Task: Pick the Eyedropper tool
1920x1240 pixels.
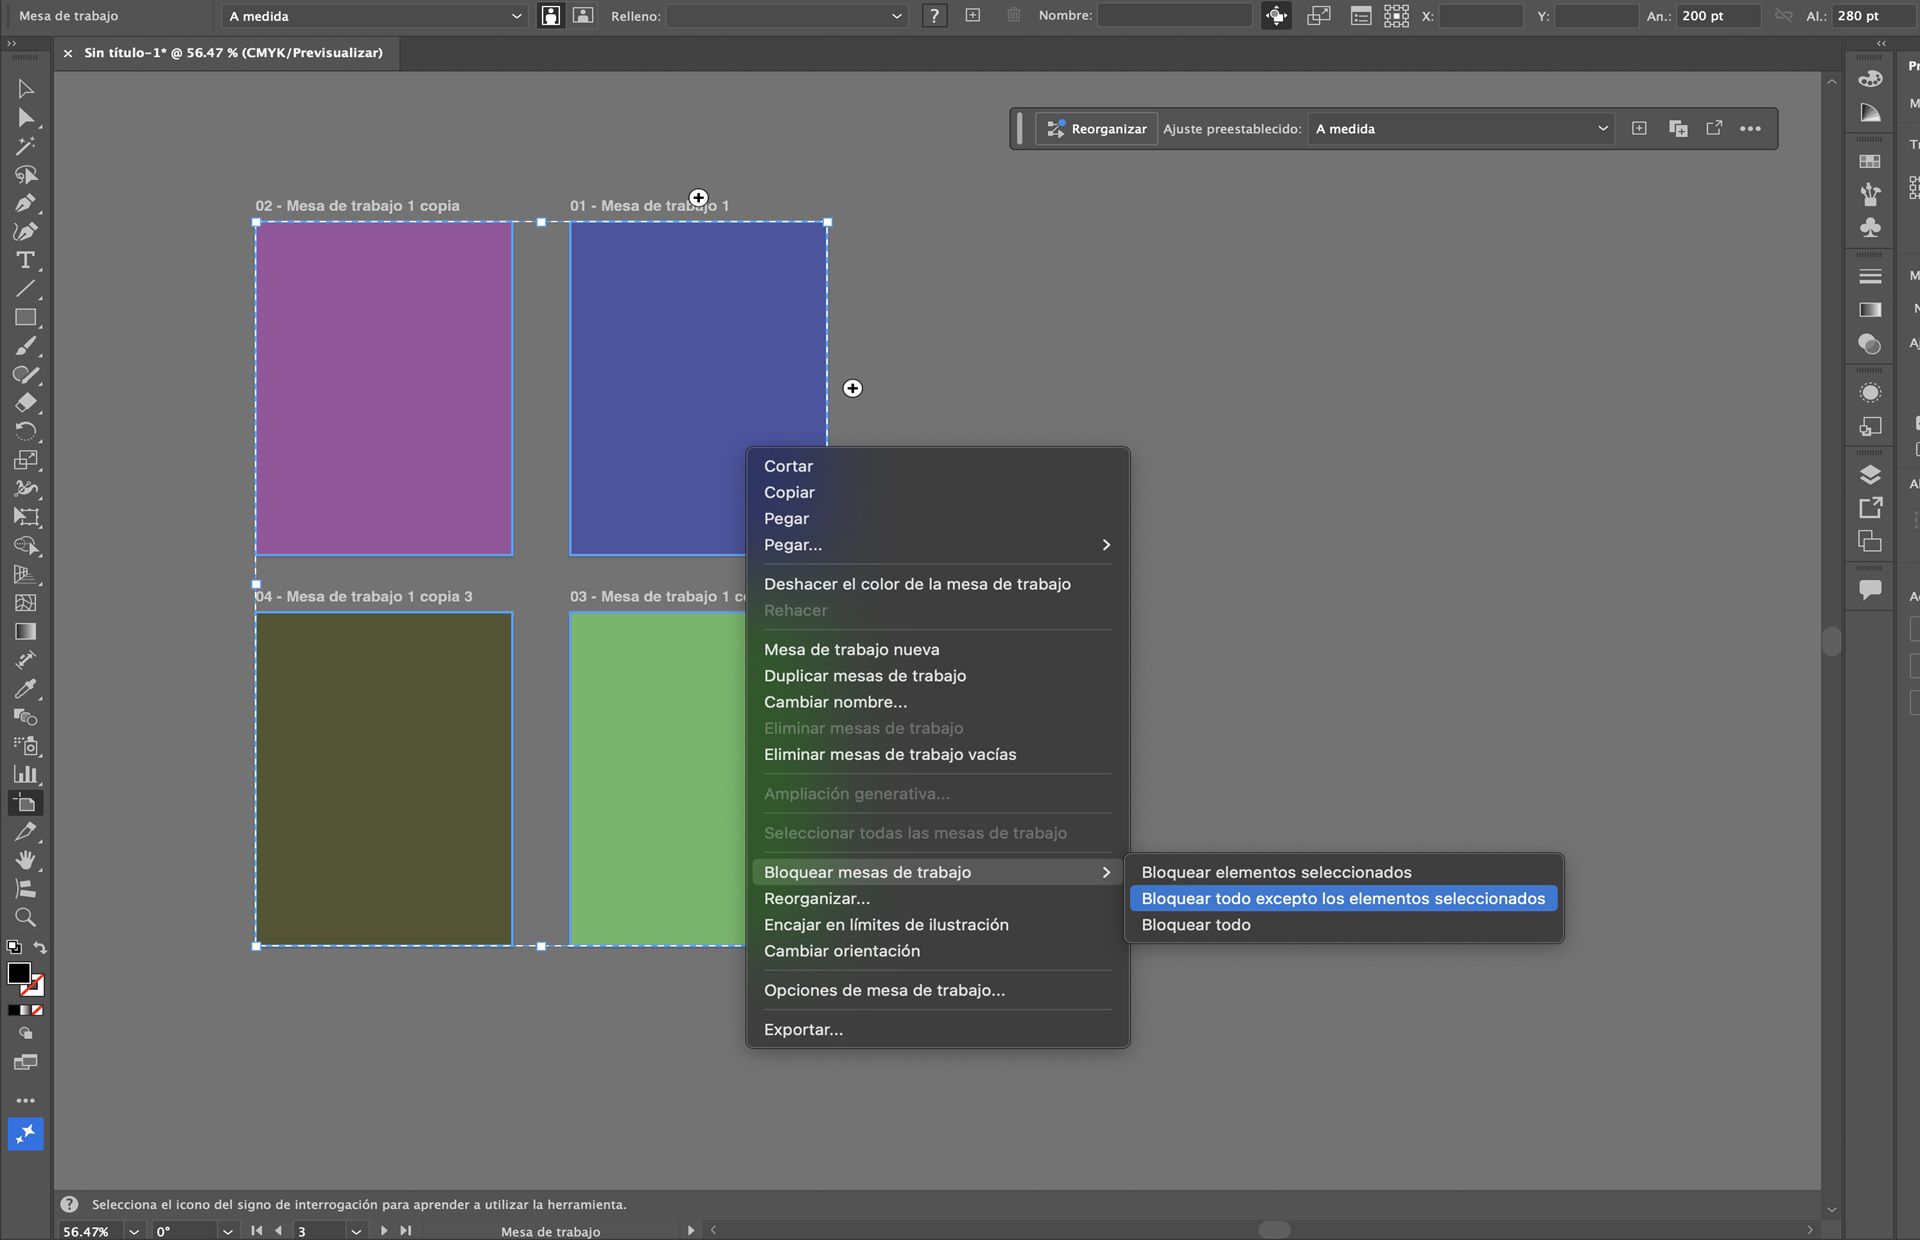Action: point(25,689)
